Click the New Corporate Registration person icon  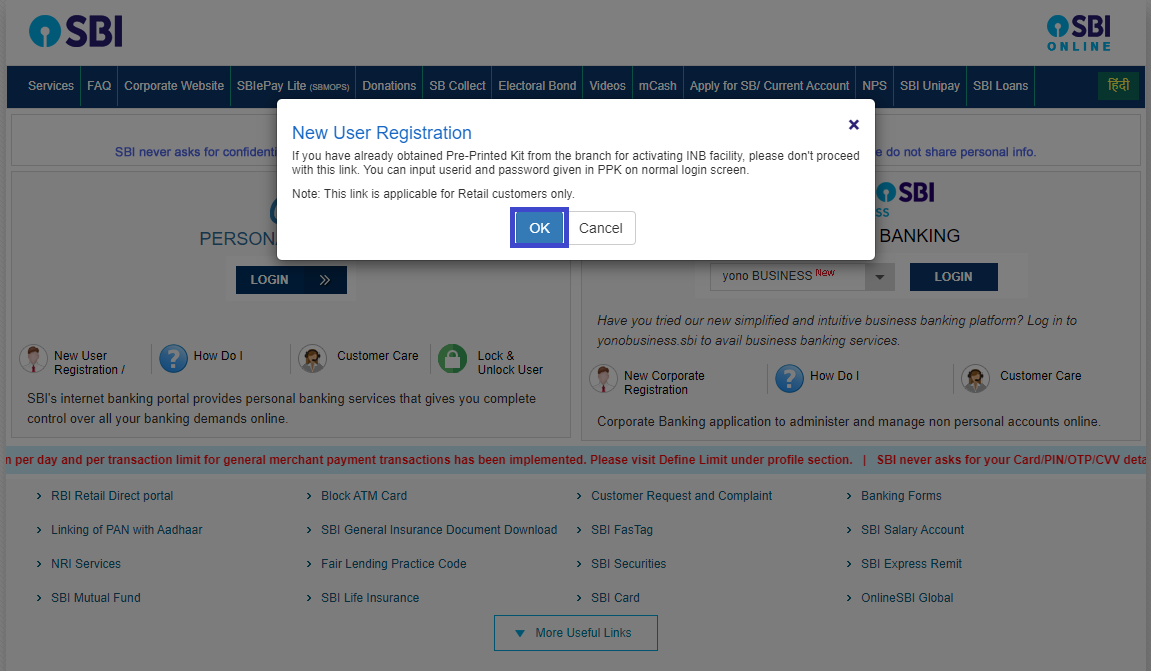click(x=604, y=380)
